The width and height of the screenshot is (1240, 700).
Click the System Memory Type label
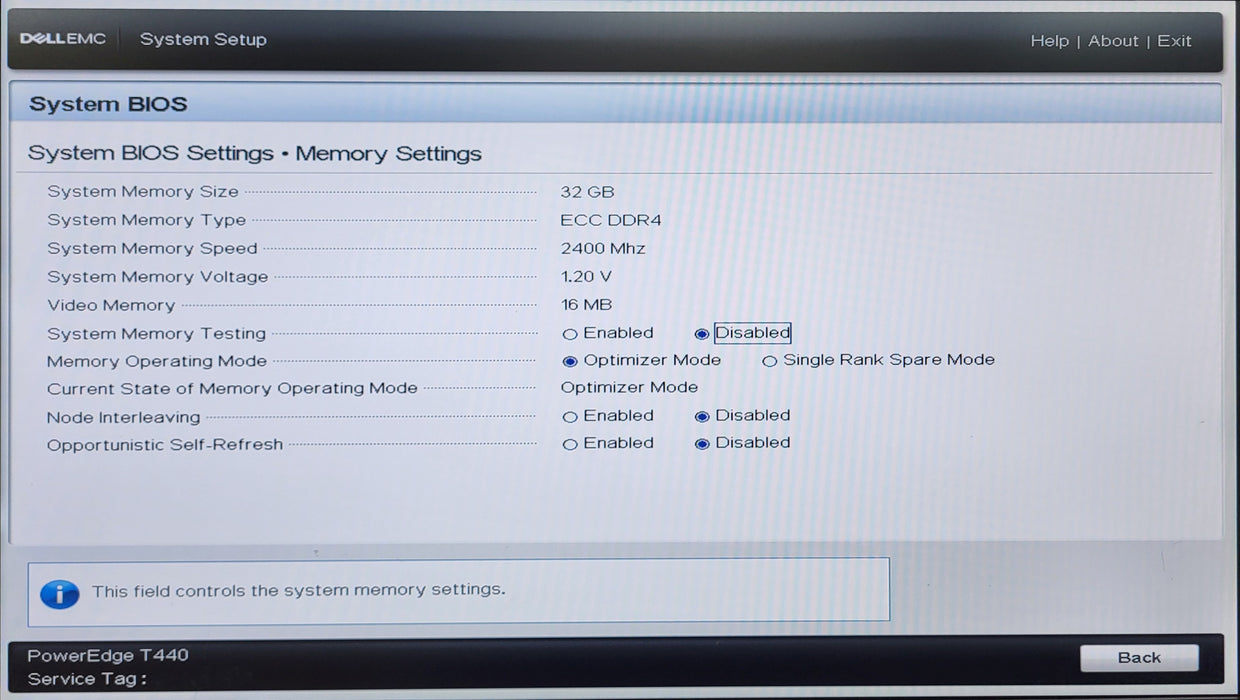point(146,220)
